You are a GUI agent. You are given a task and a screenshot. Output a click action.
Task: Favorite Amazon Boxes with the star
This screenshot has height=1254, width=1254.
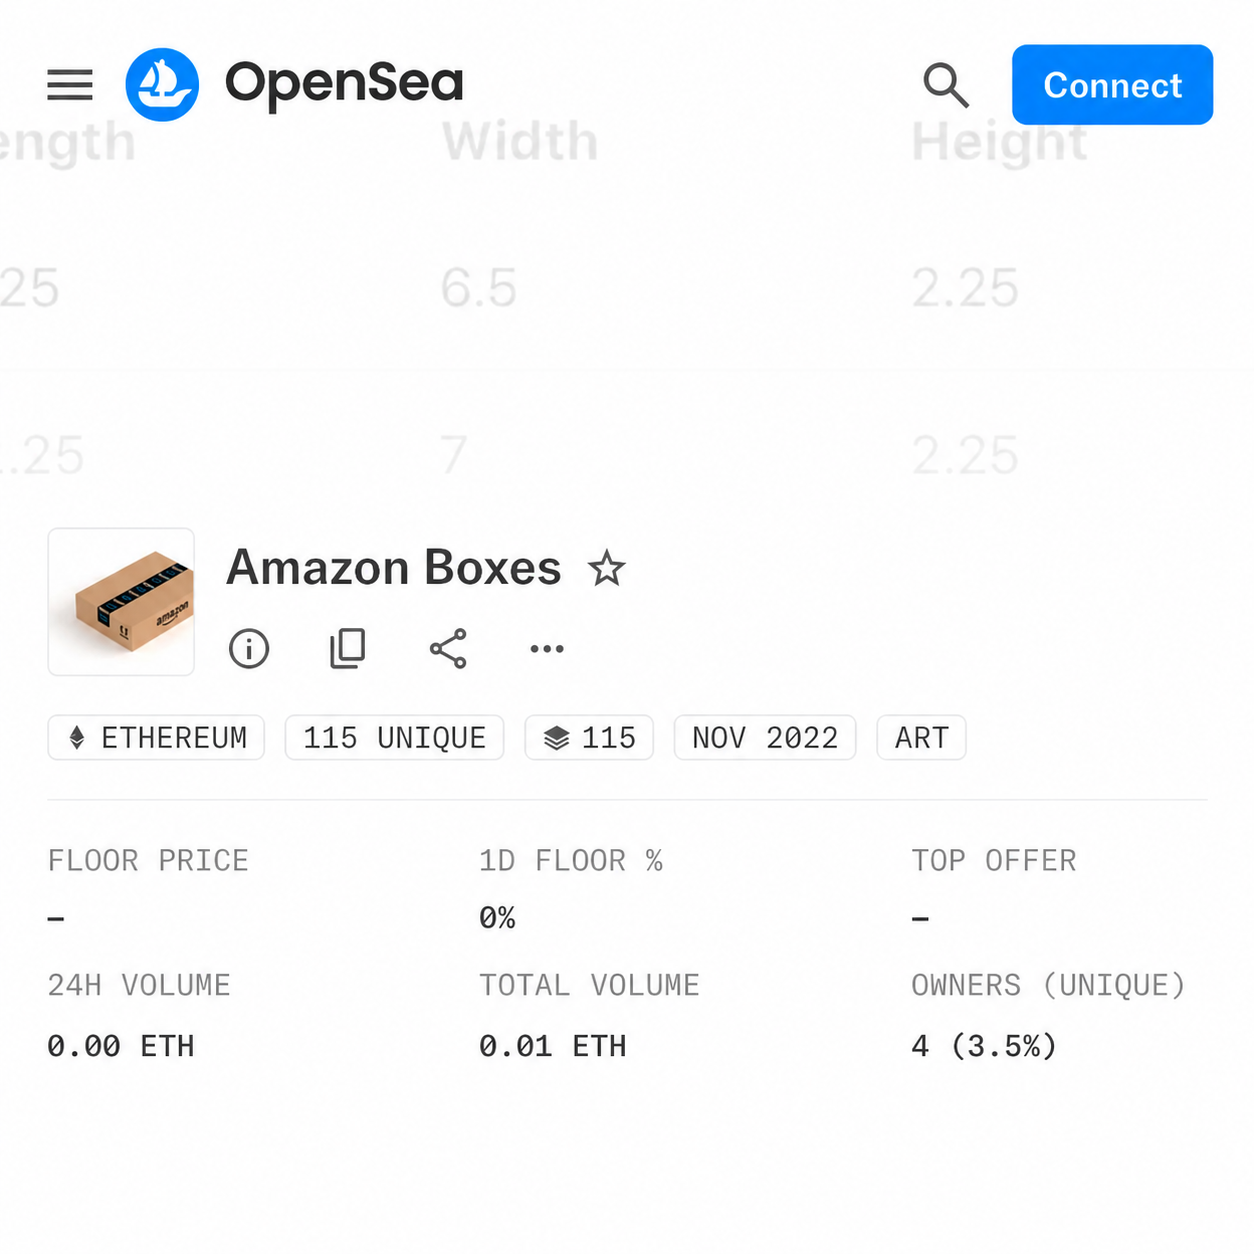tap(606, 569)
